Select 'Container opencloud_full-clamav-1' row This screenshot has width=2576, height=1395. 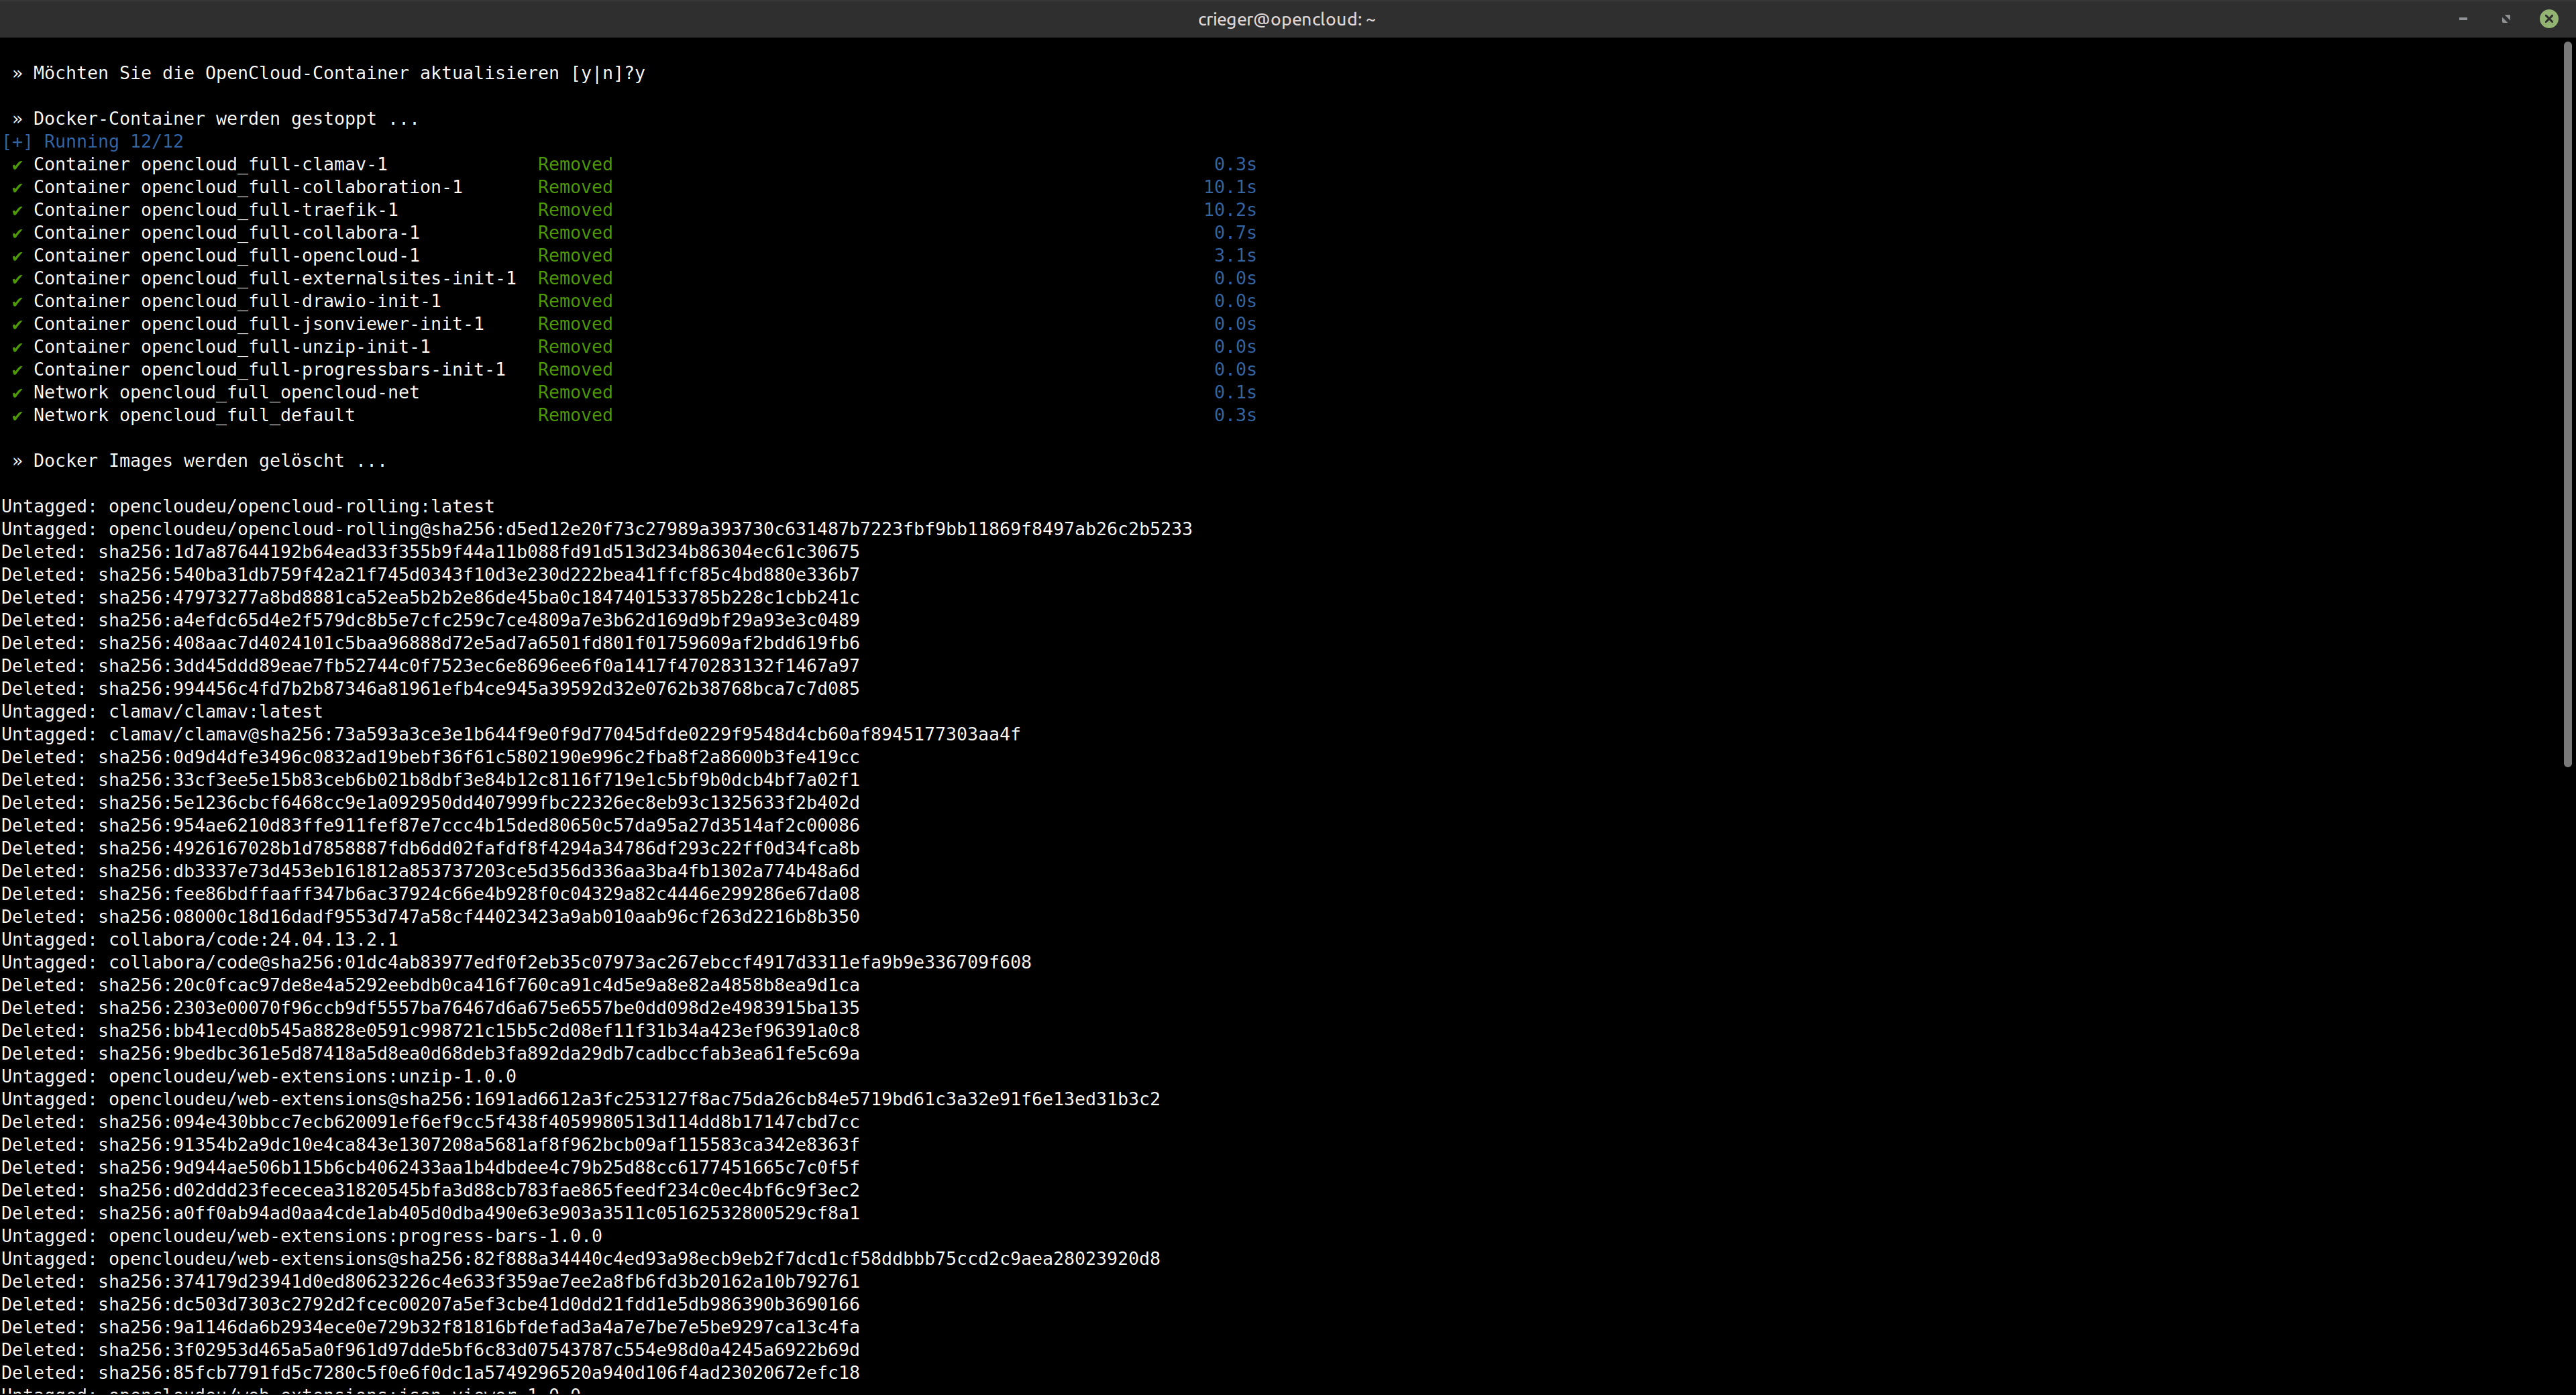tap(634, 164)
